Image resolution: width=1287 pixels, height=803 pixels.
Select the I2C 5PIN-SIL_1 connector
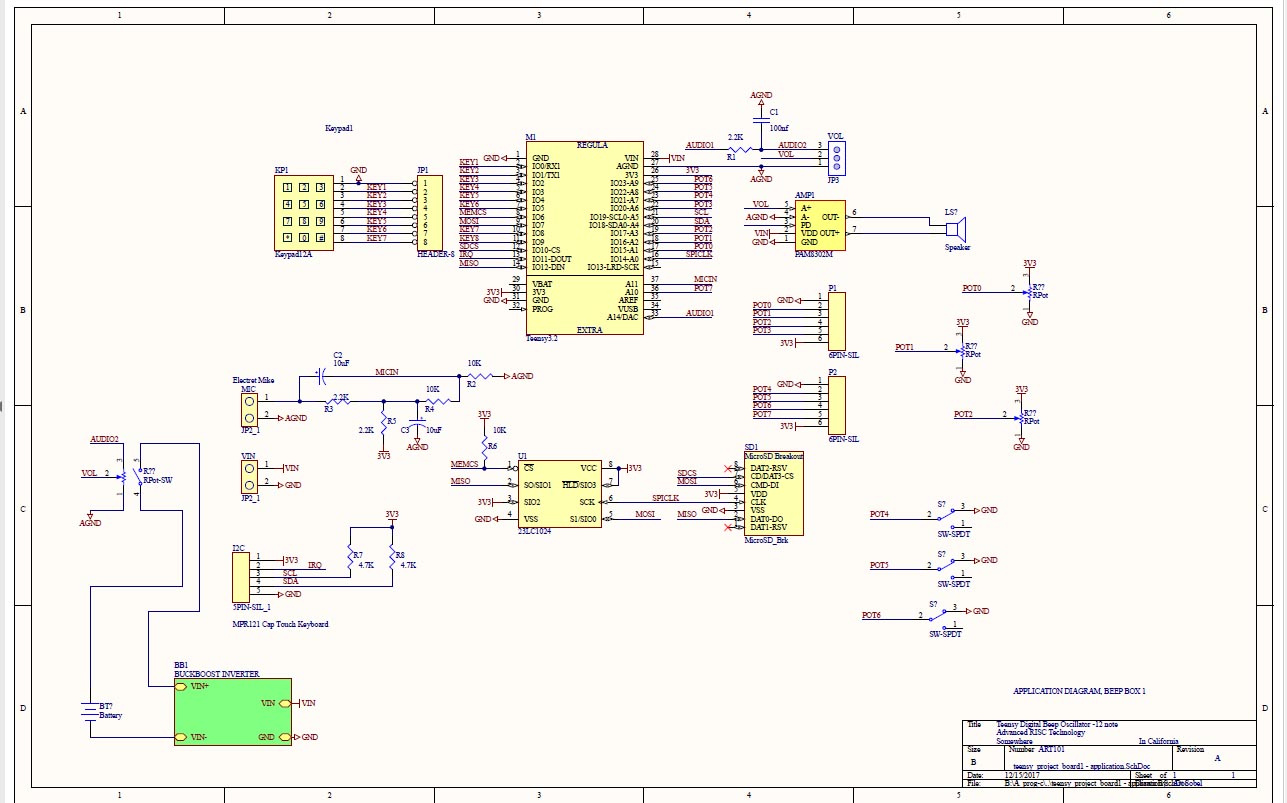(240, 575)
